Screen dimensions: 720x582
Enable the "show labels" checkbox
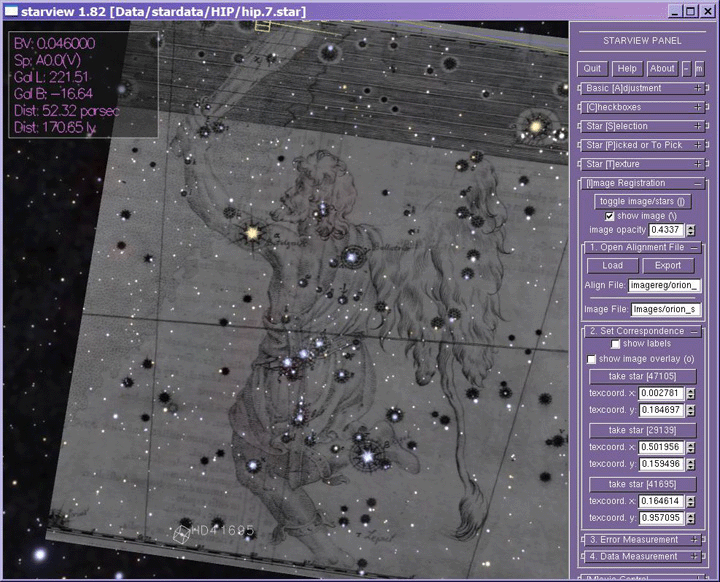pos(616,344)
